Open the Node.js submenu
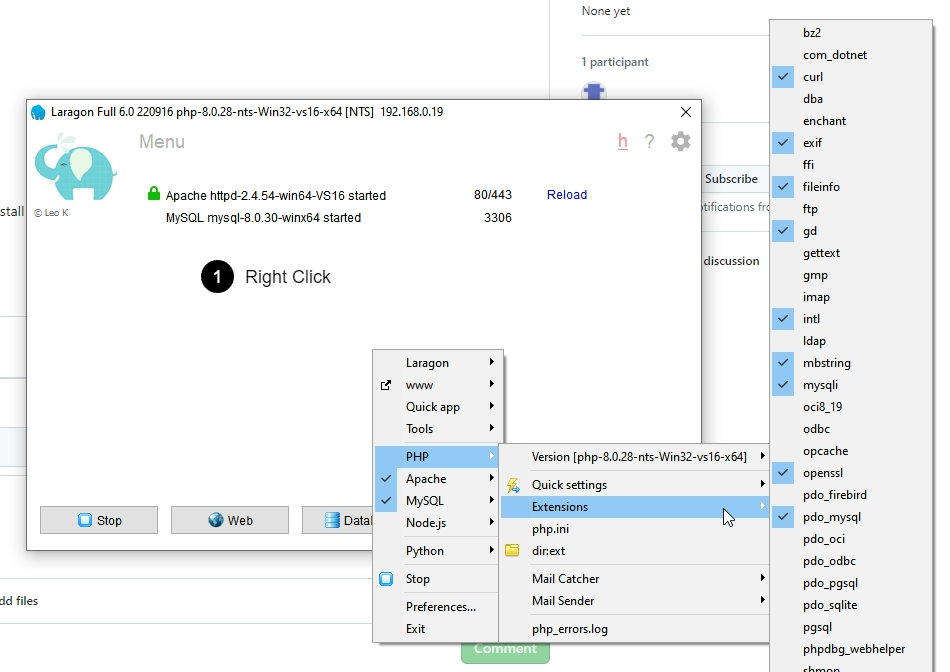This screenshot has width=950, height=672. [438, 522]
